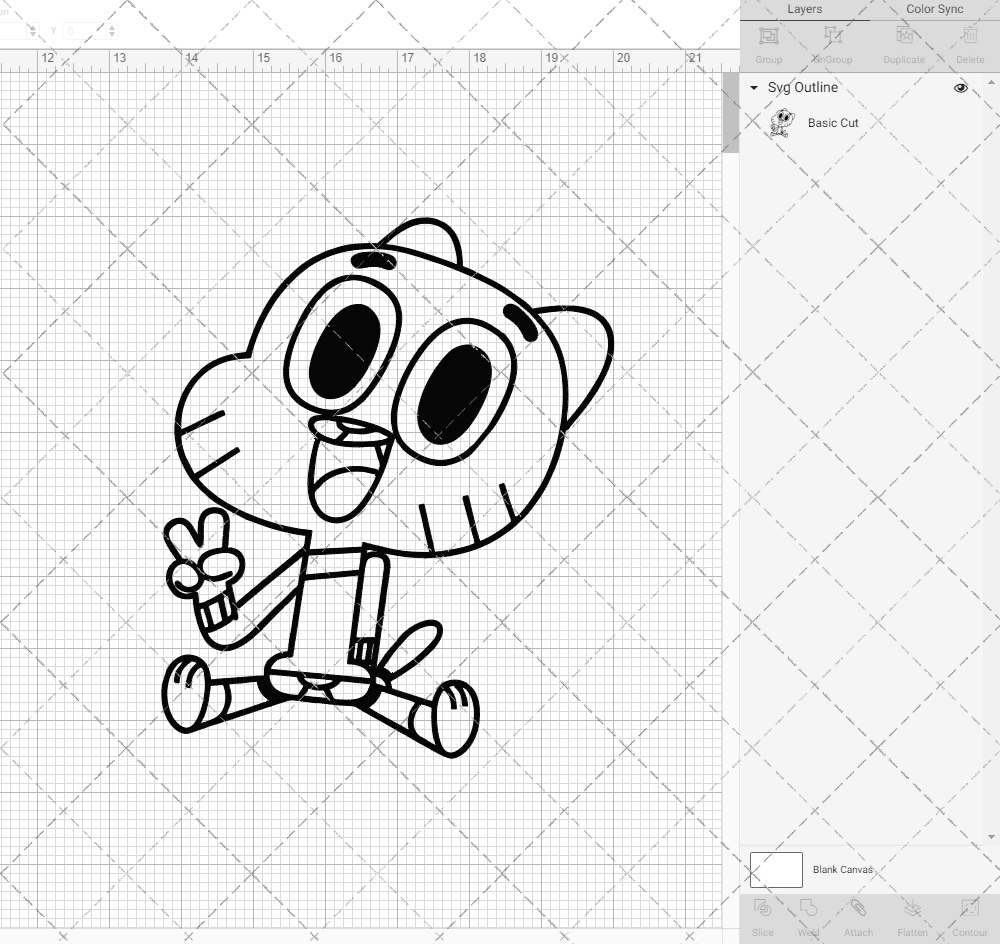The image size is (1000, 944).
Task: Click the Delete icon
Action: [969, 42]
